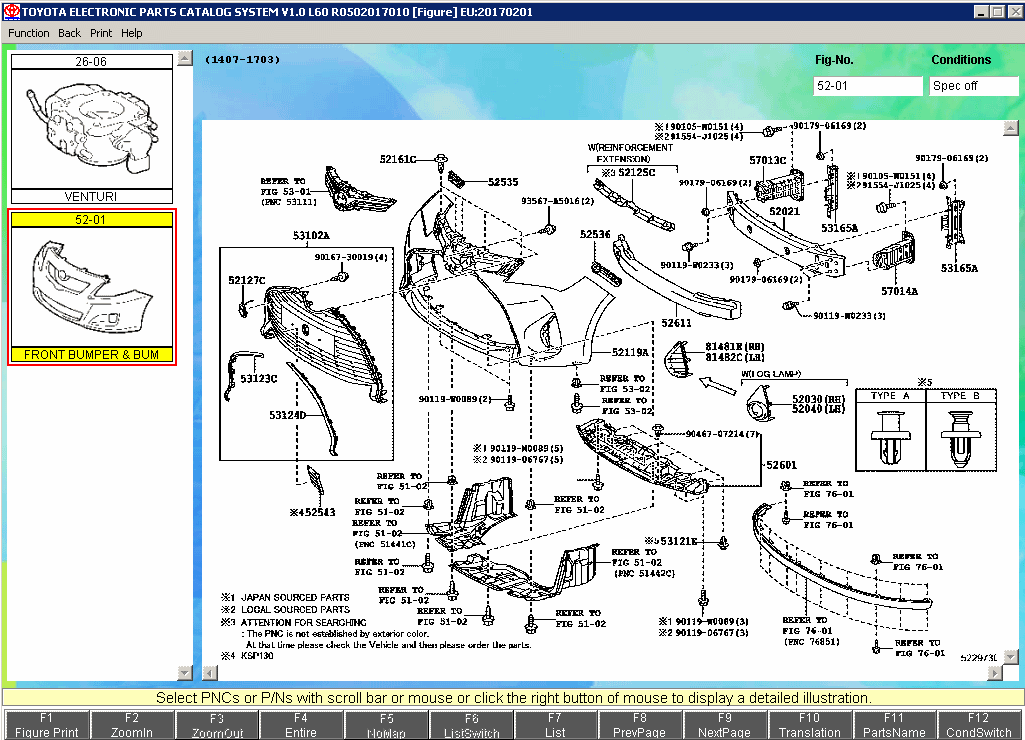Open Translation using the F10 button
This screenshot has height=740, width=1025.
click(x=809, y=722)
